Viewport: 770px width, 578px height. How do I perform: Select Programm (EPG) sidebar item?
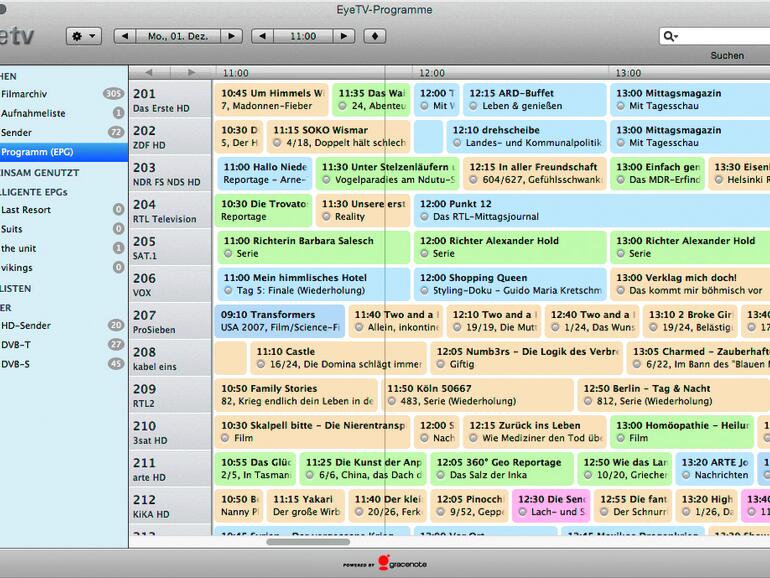[64, 152]
